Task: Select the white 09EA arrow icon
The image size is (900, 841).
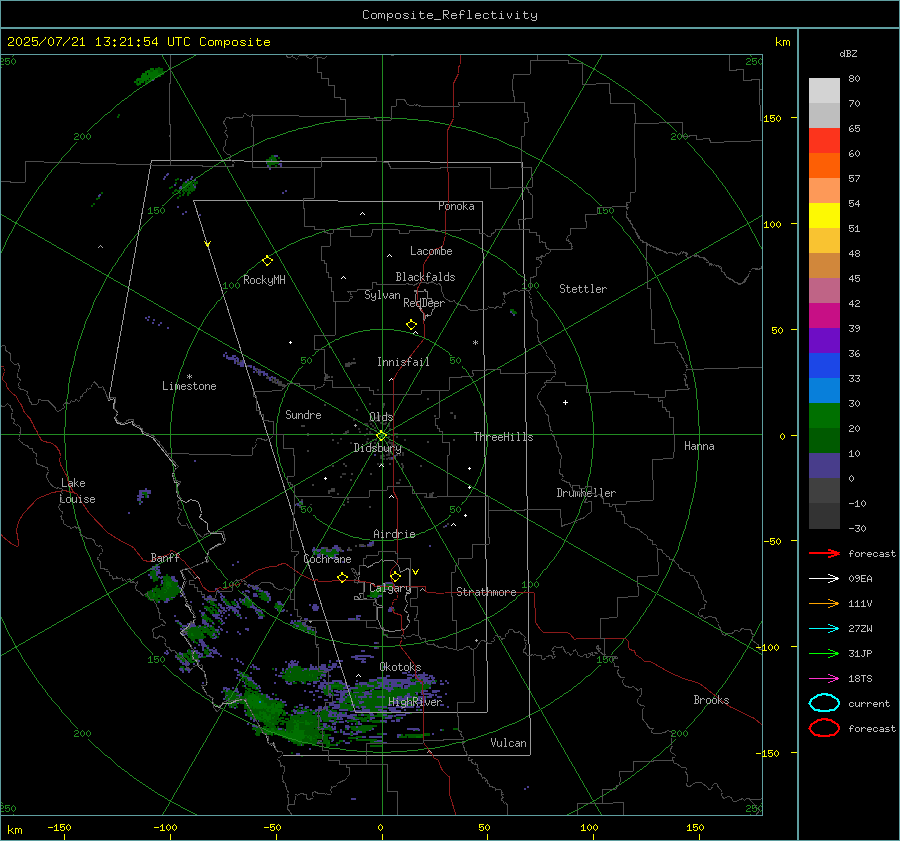Action: pyautogui.click(x=824, y=578)
